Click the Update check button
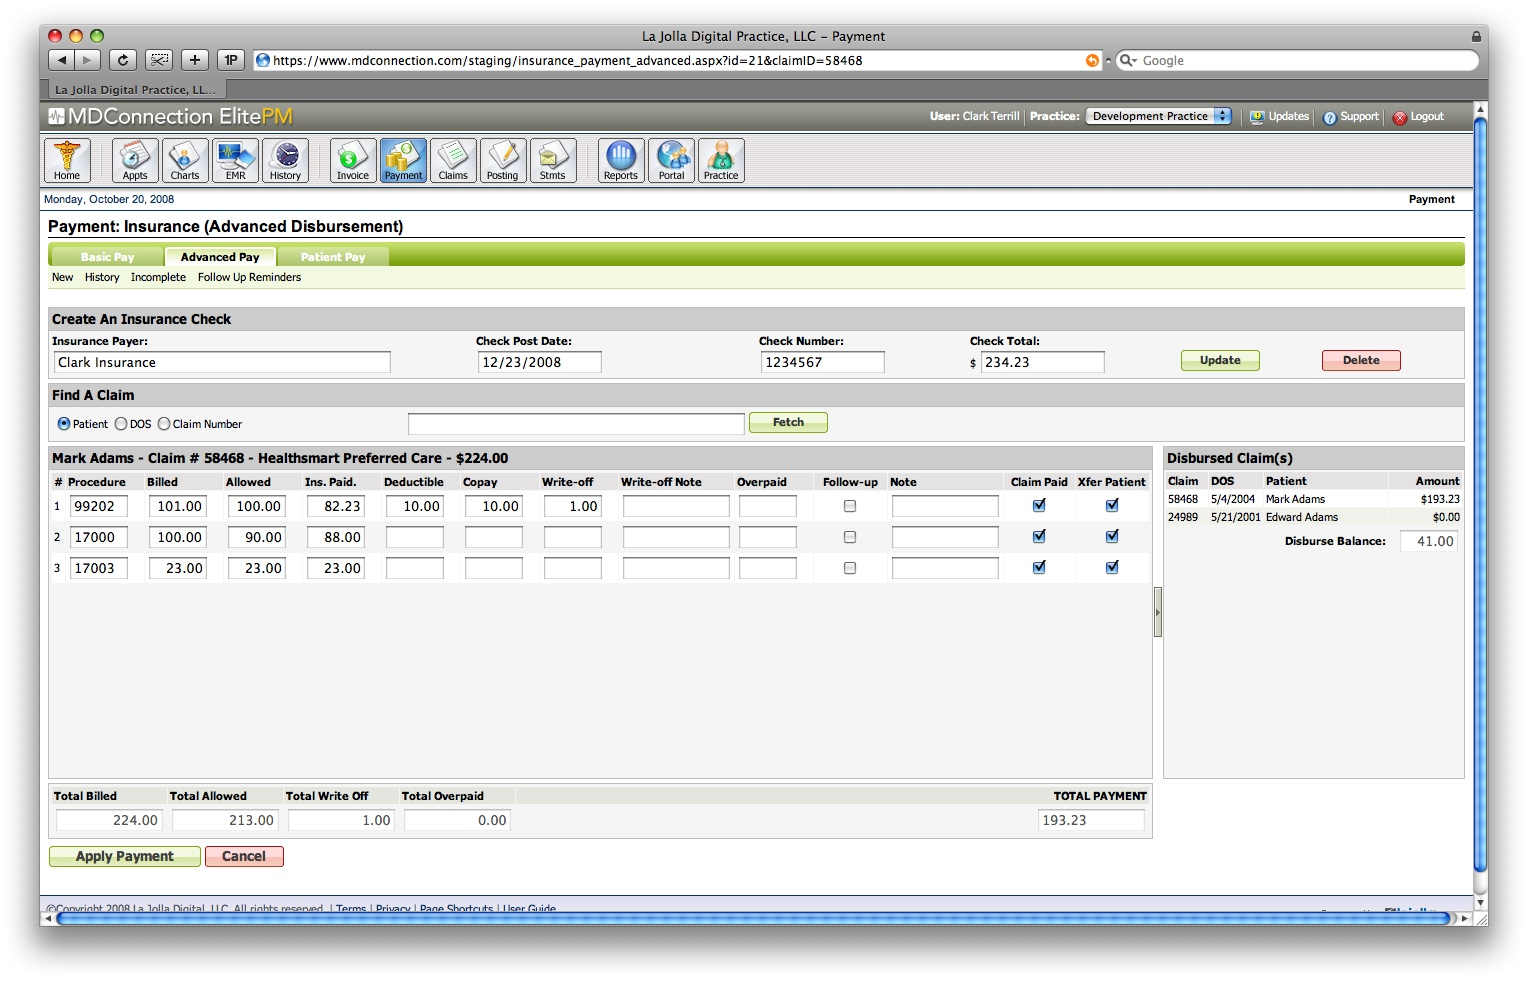This screenshot has height=981, width=1528. pyautogui.click(x=1220, y=360)
